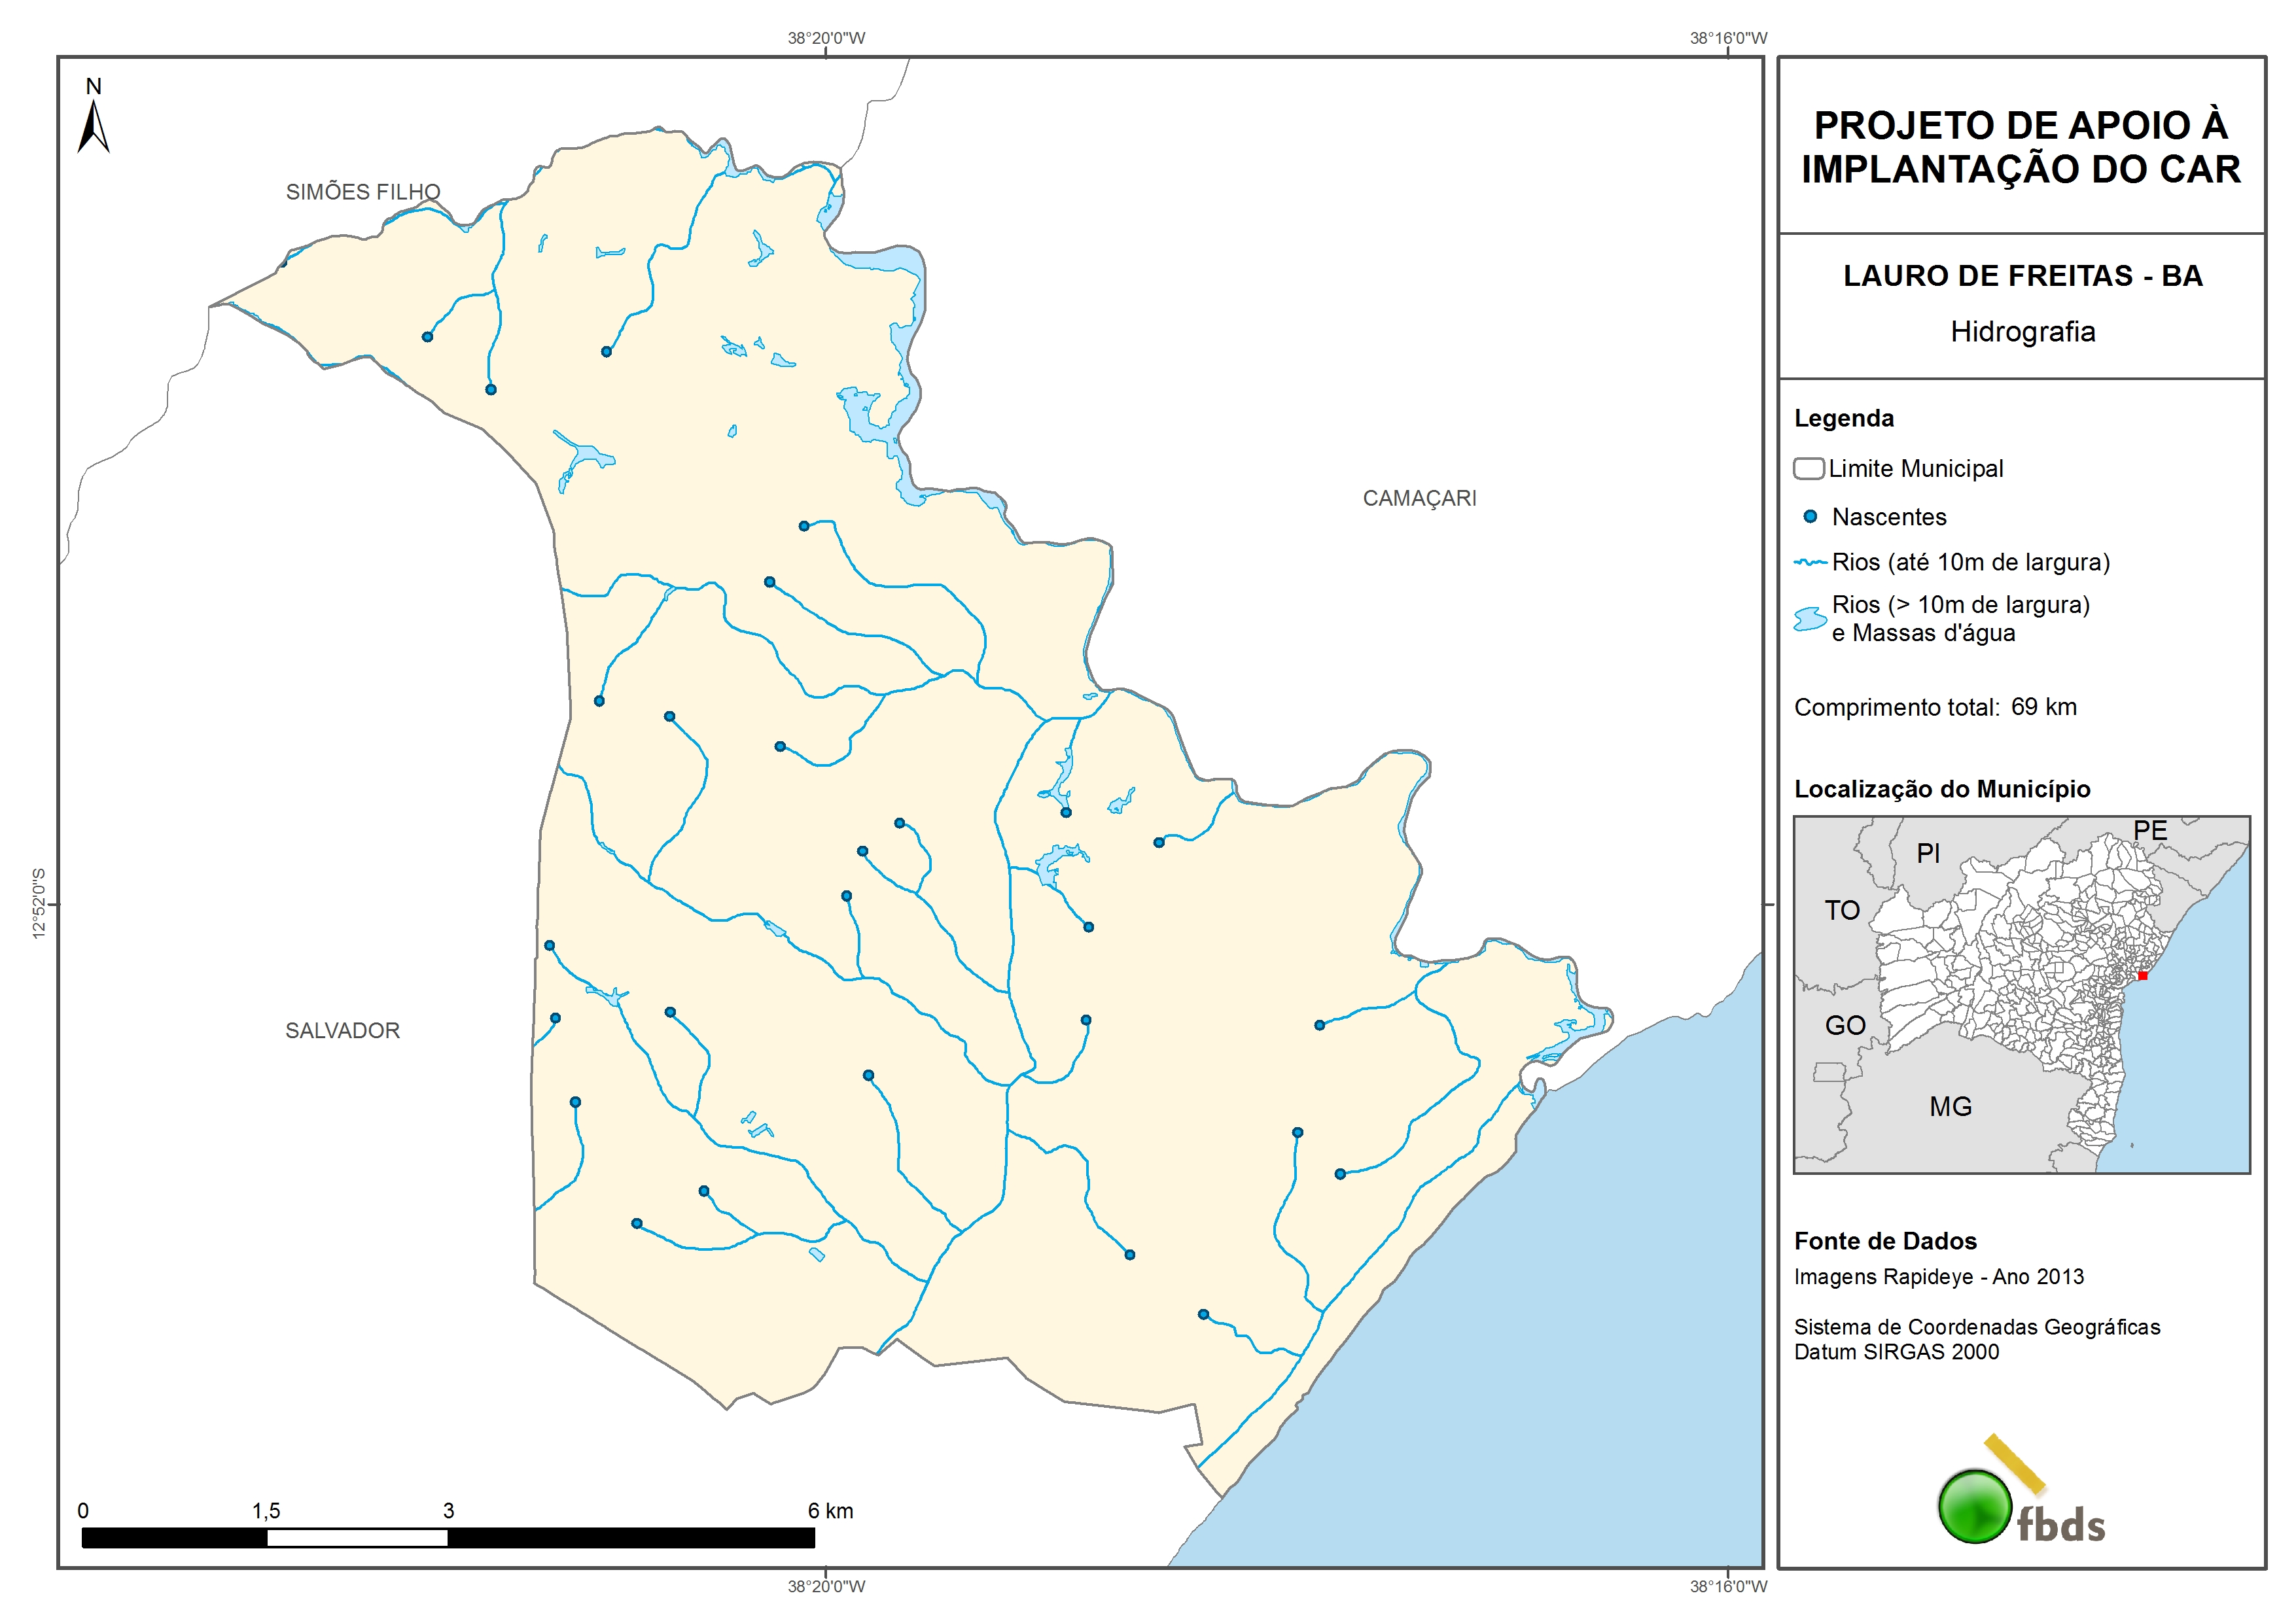This screenshot has height=1623, width=2296.
Task: Click the 6 km scale bar label
Action: [x=830, y=1511]
